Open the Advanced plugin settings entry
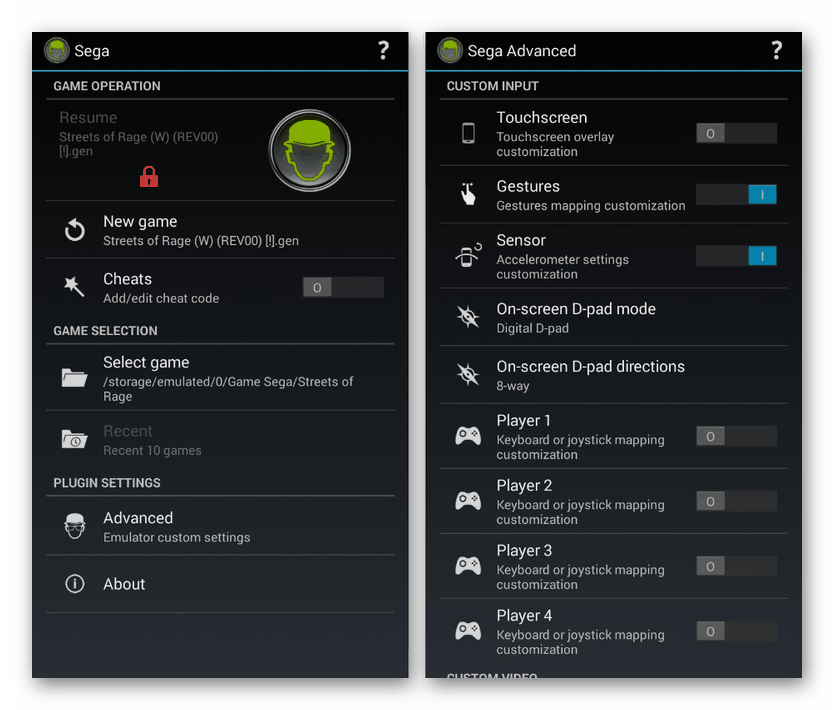This screenshot has height=710, width=834. [220, 526]
